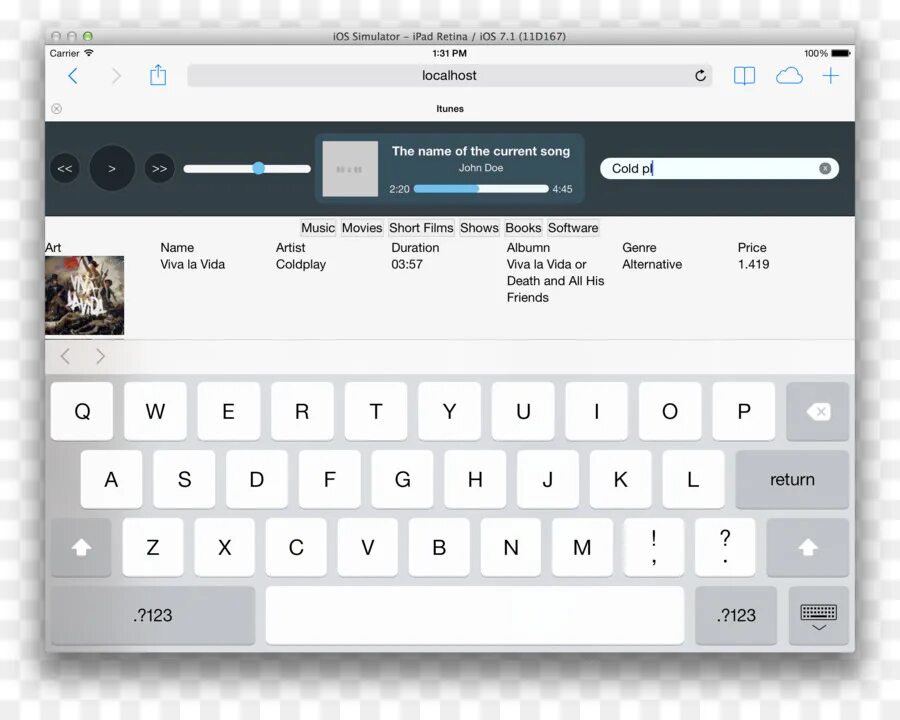
Task: Tap the right .?123 key
Action: click(736, 616)
